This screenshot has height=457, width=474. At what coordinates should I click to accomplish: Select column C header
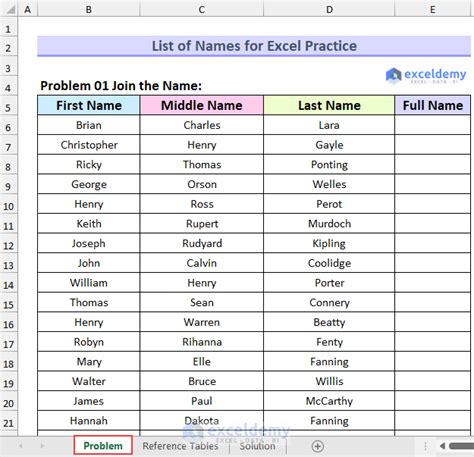point(202,9)
